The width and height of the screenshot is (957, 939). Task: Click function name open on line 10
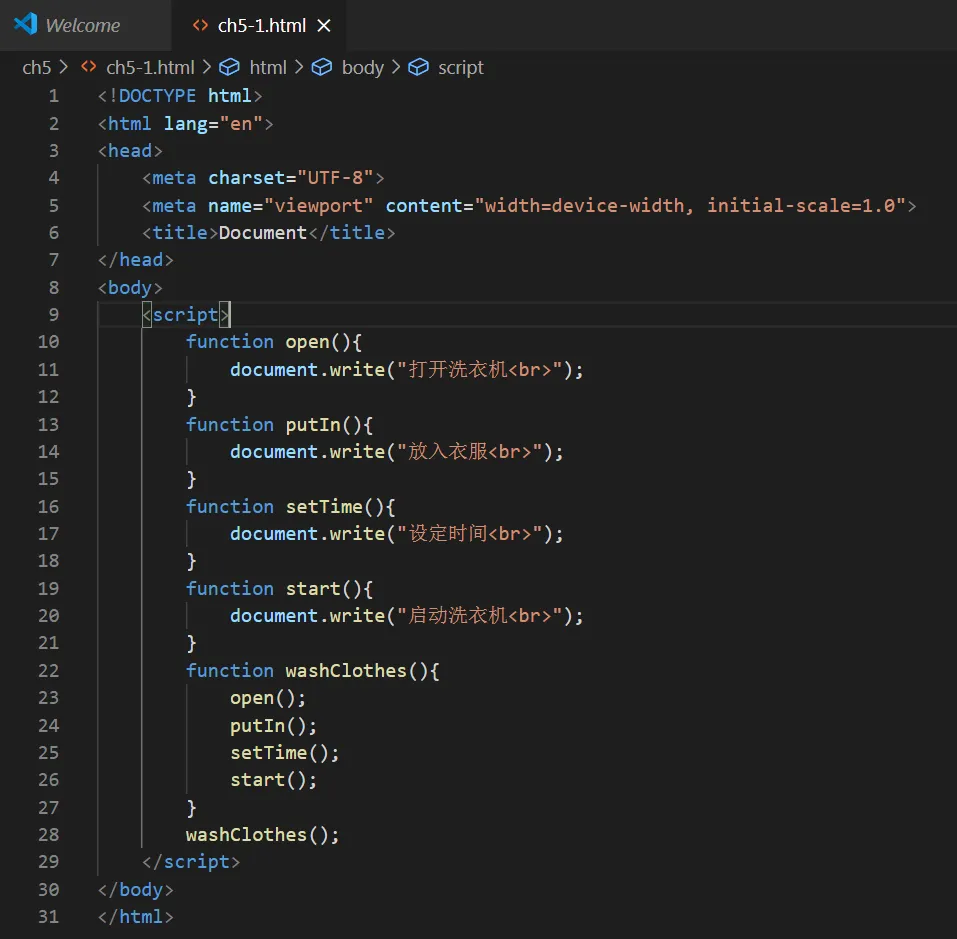308,342
